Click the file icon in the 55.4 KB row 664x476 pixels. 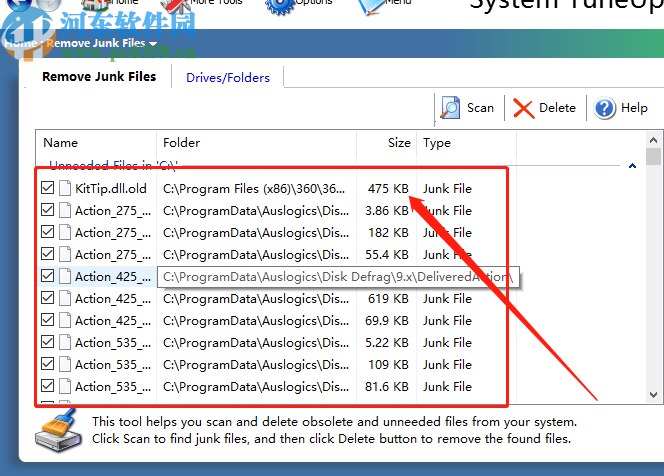coord(65,254)
